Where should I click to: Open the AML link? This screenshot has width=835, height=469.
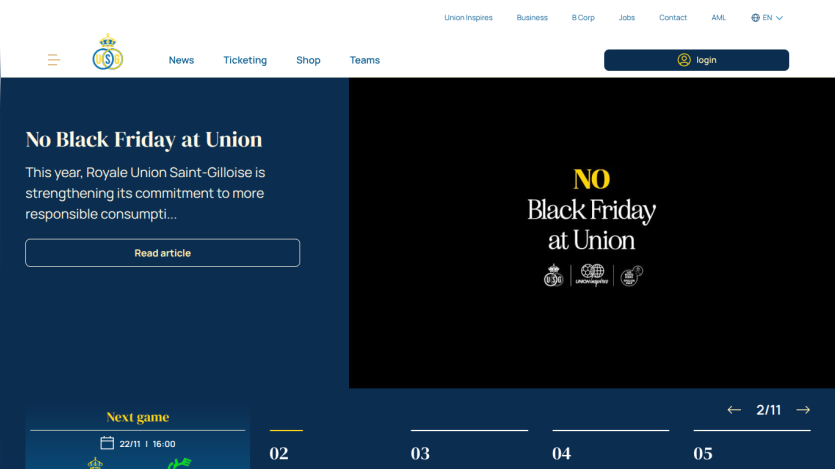pos(718,18)
